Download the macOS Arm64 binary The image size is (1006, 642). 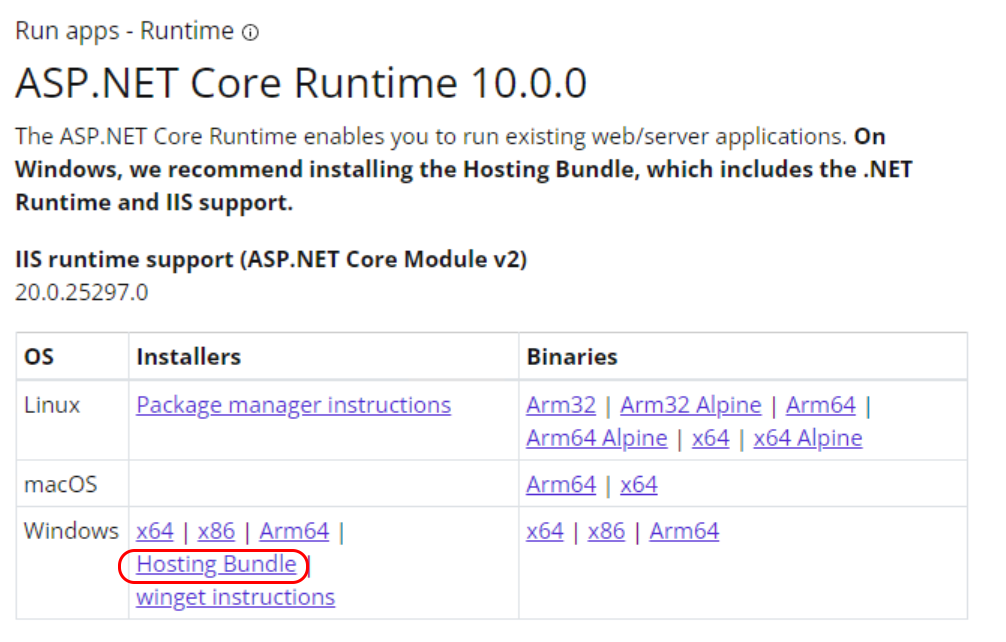pyautogui.click(x=560, y=485)
